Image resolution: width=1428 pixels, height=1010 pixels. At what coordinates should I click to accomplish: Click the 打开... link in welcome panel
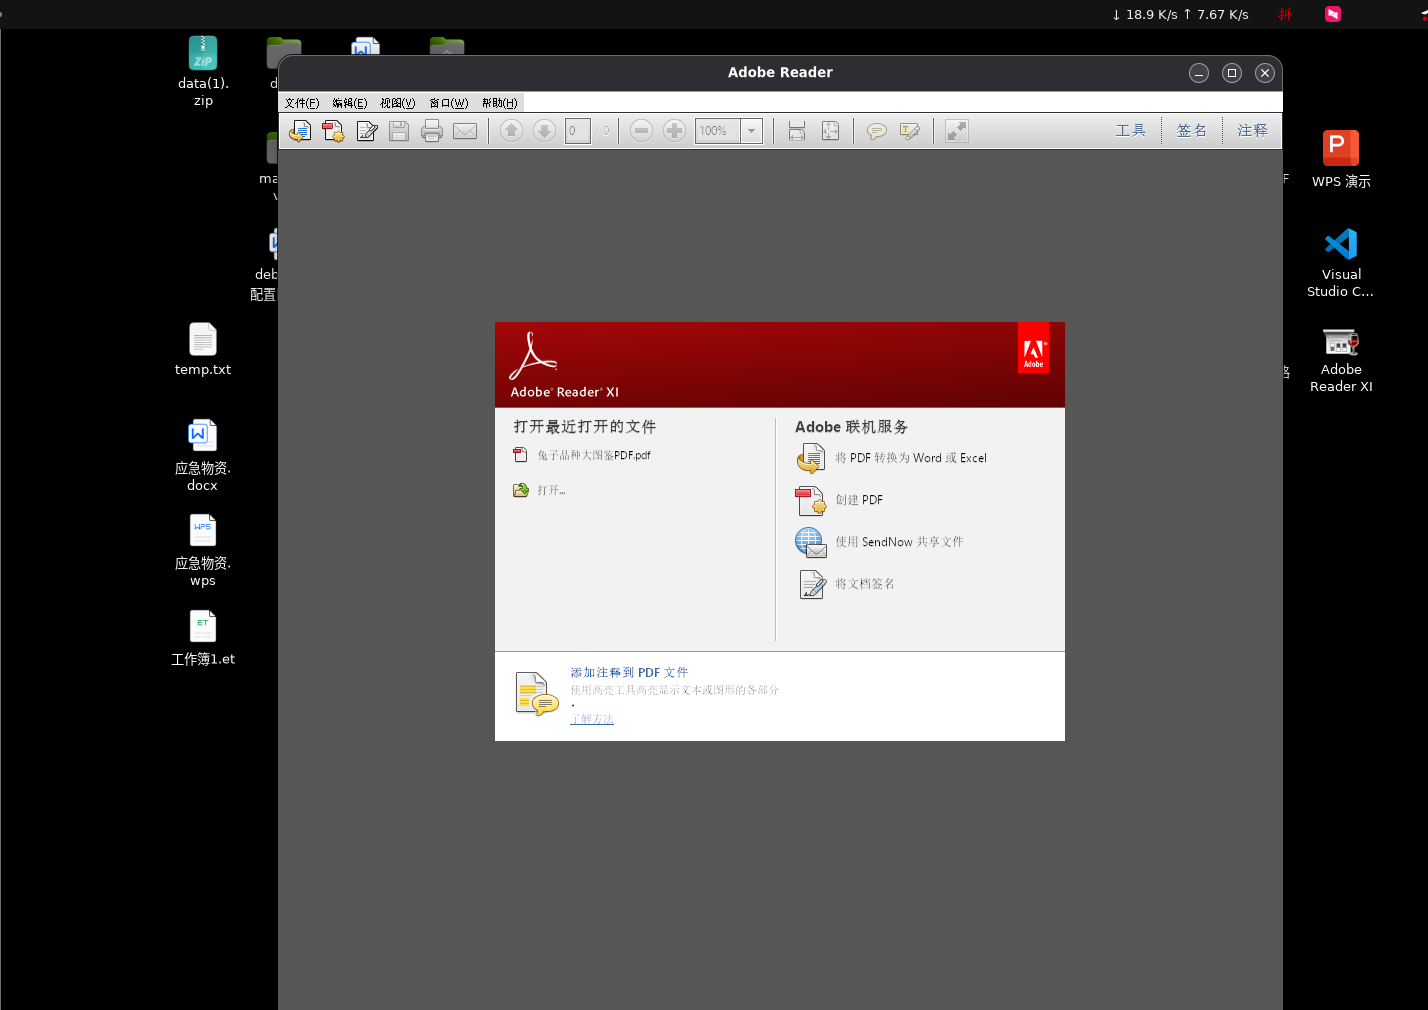point(551,490)
